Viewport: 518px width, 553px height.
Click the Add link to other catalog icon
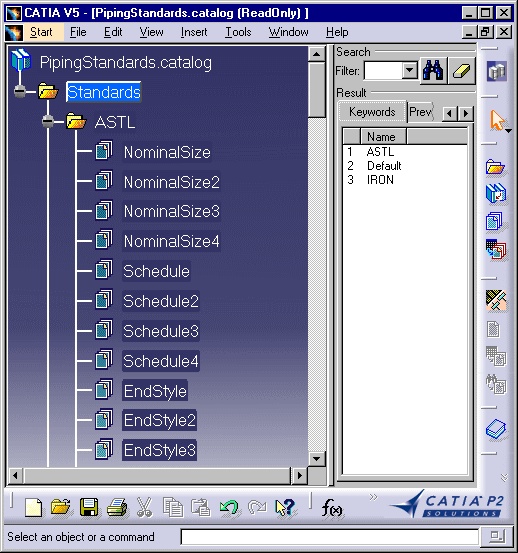click(496, 193)
